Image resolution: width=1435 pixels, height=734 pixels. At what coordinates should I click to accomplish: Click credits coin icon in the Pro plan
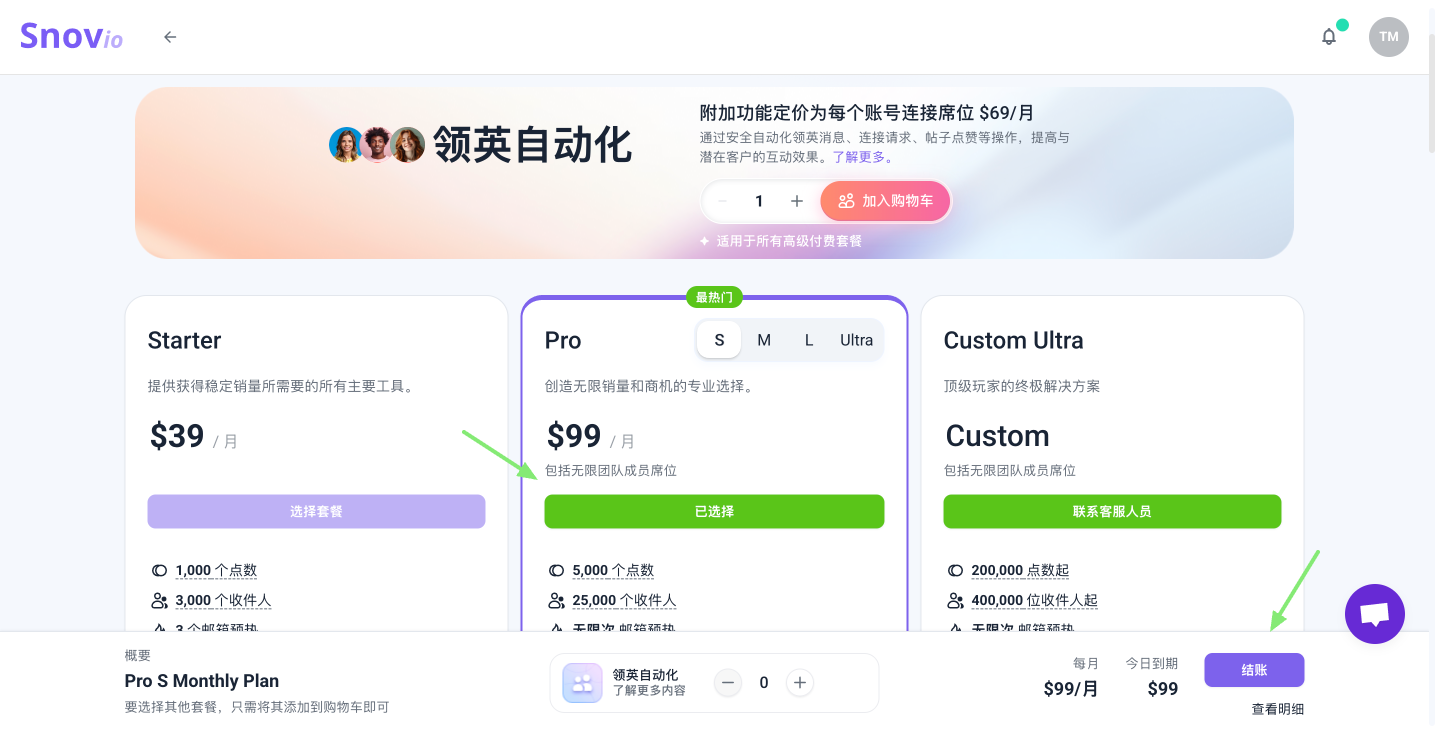coord(556,570)
